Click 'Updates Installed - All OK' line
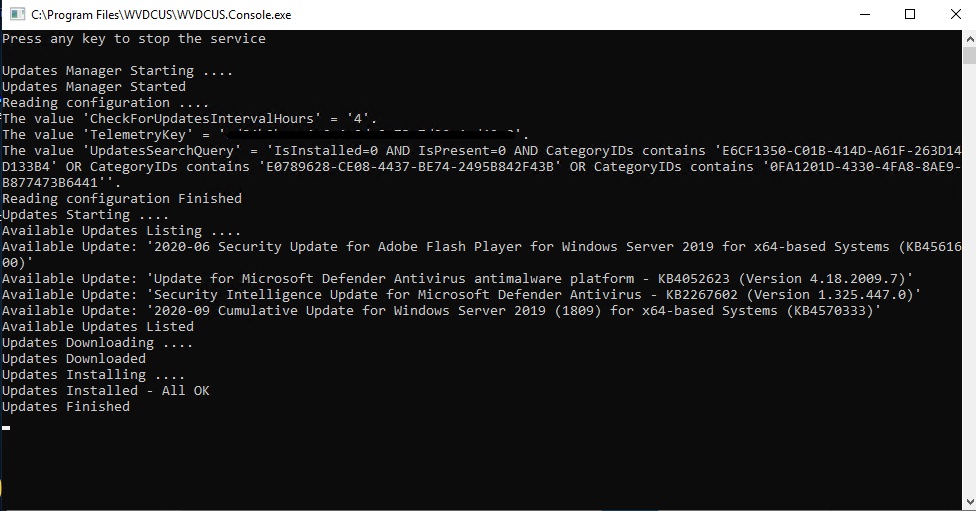 (x=106, y=391)
